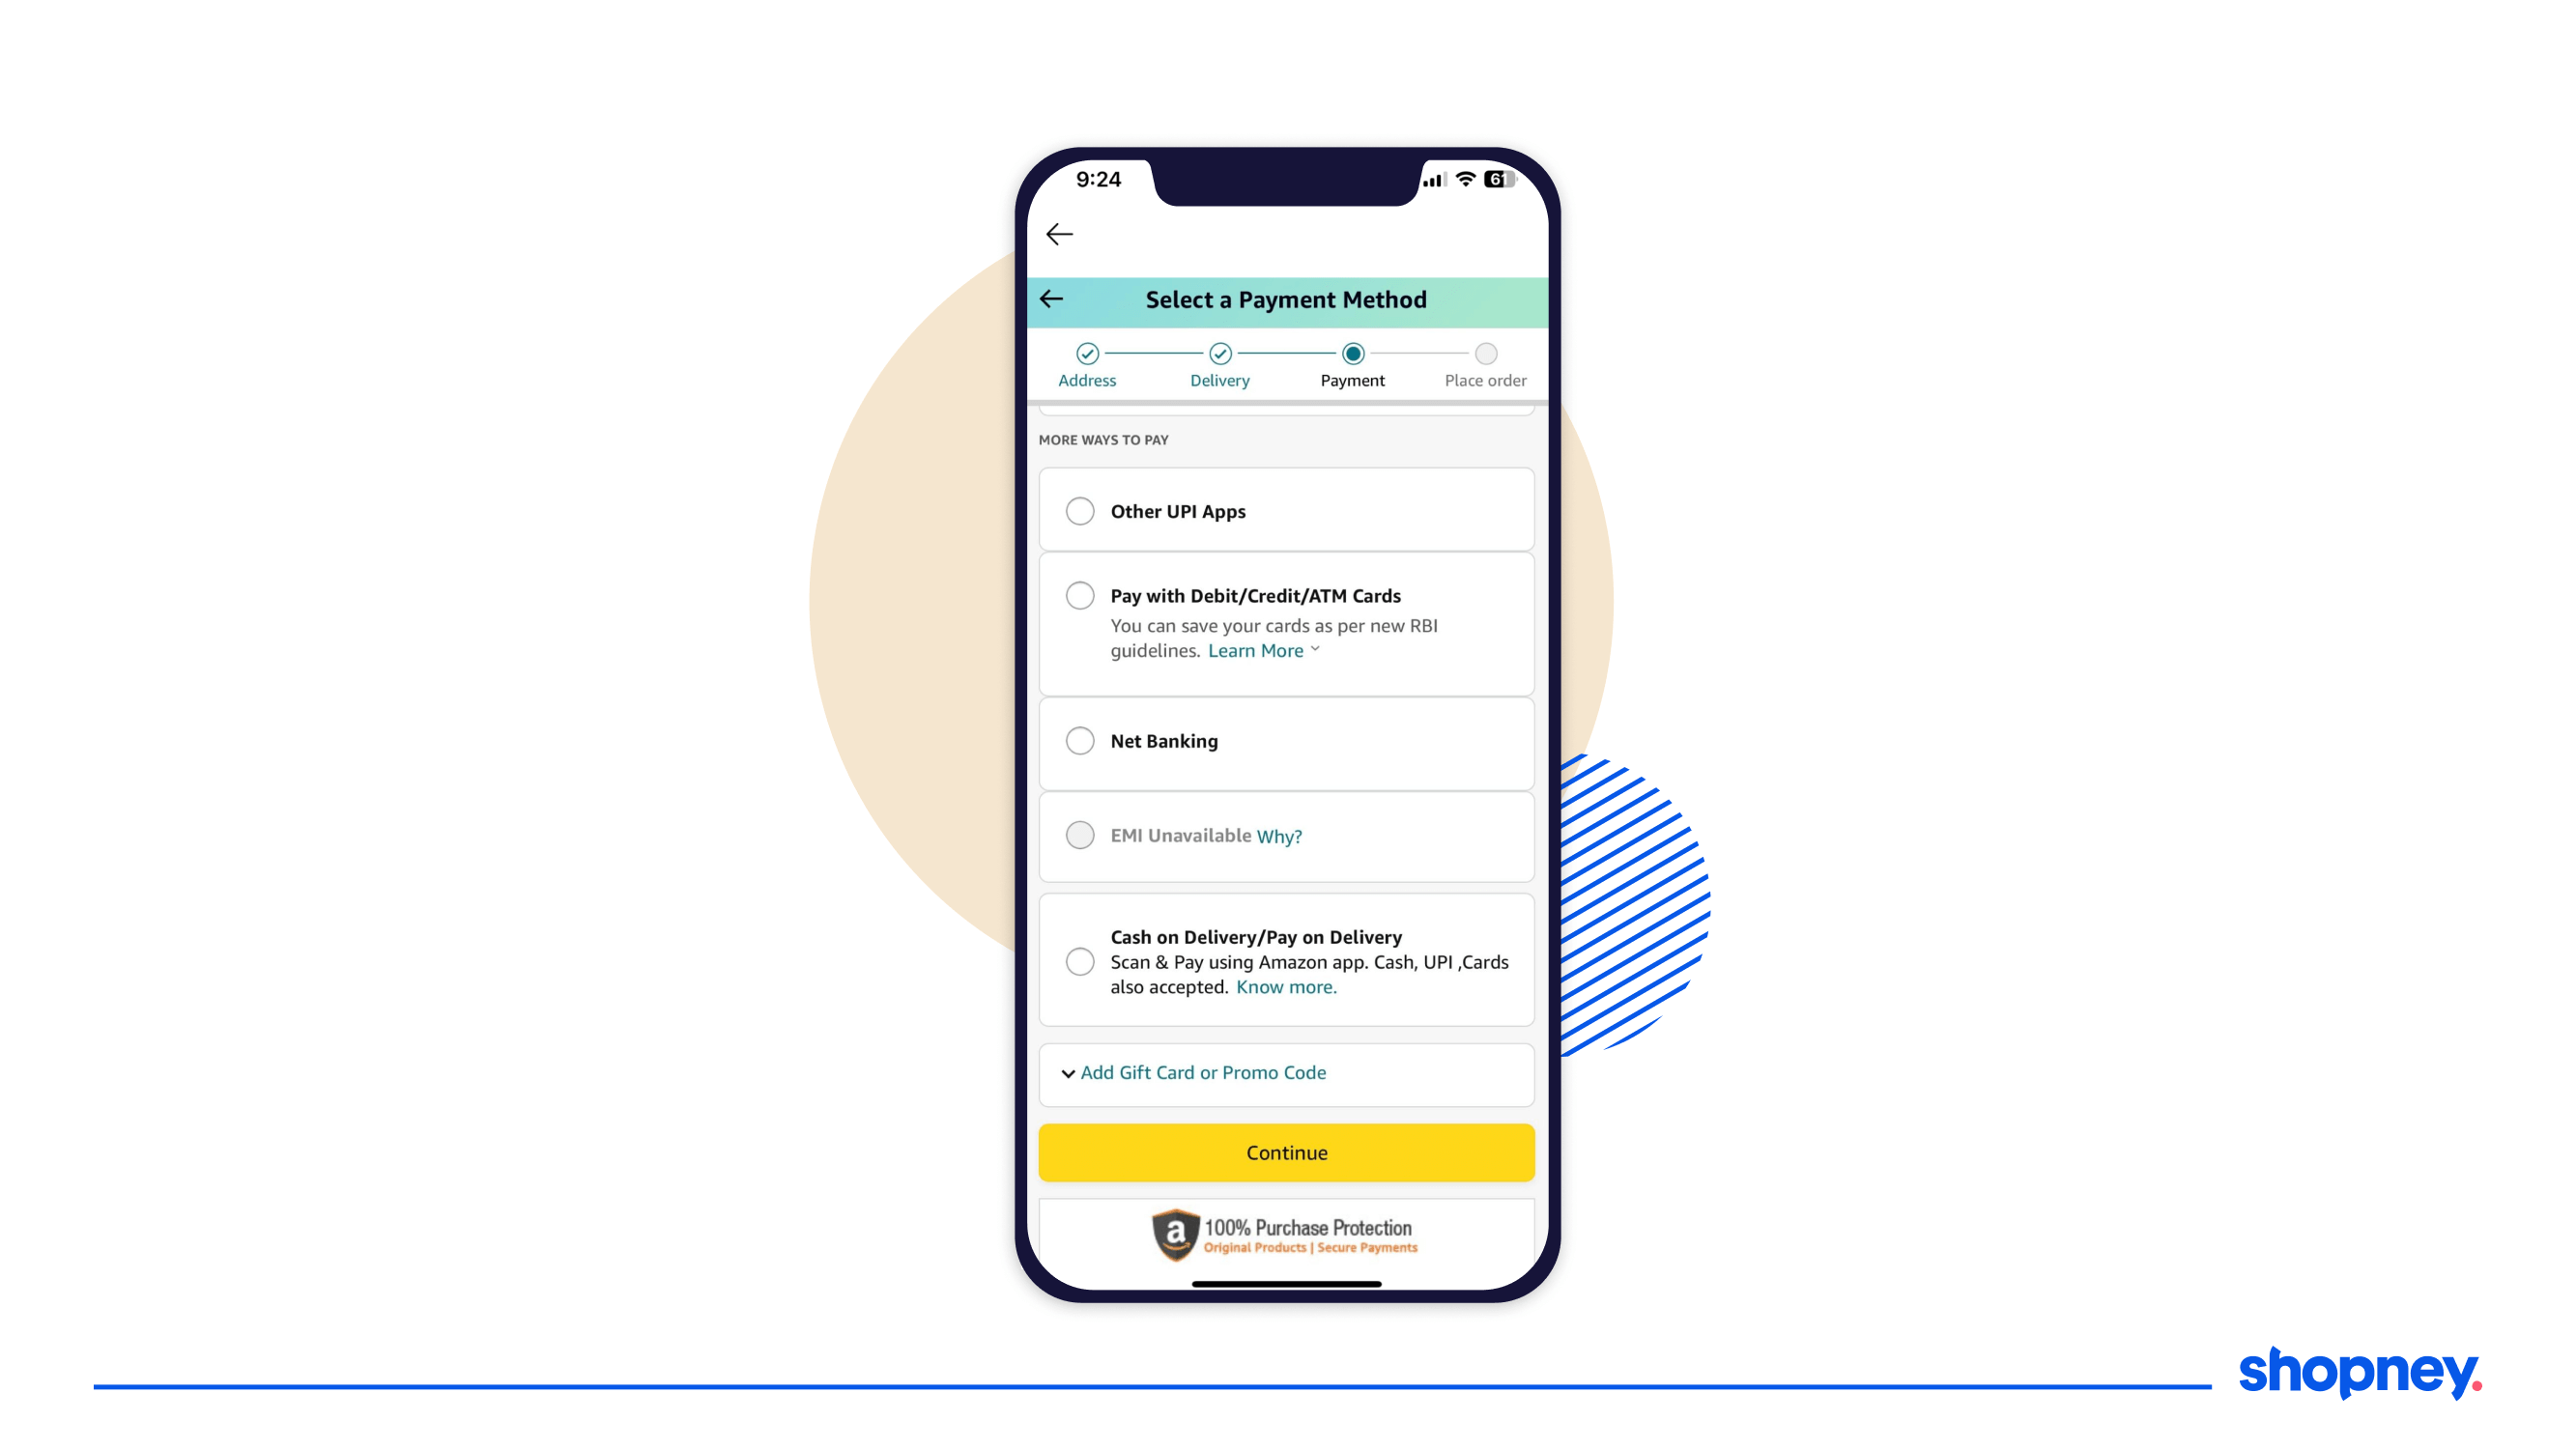Click the Pay with Debit/Credit/ATM Cards option
This screenshot has width=2576, height=1450.
1081,592
